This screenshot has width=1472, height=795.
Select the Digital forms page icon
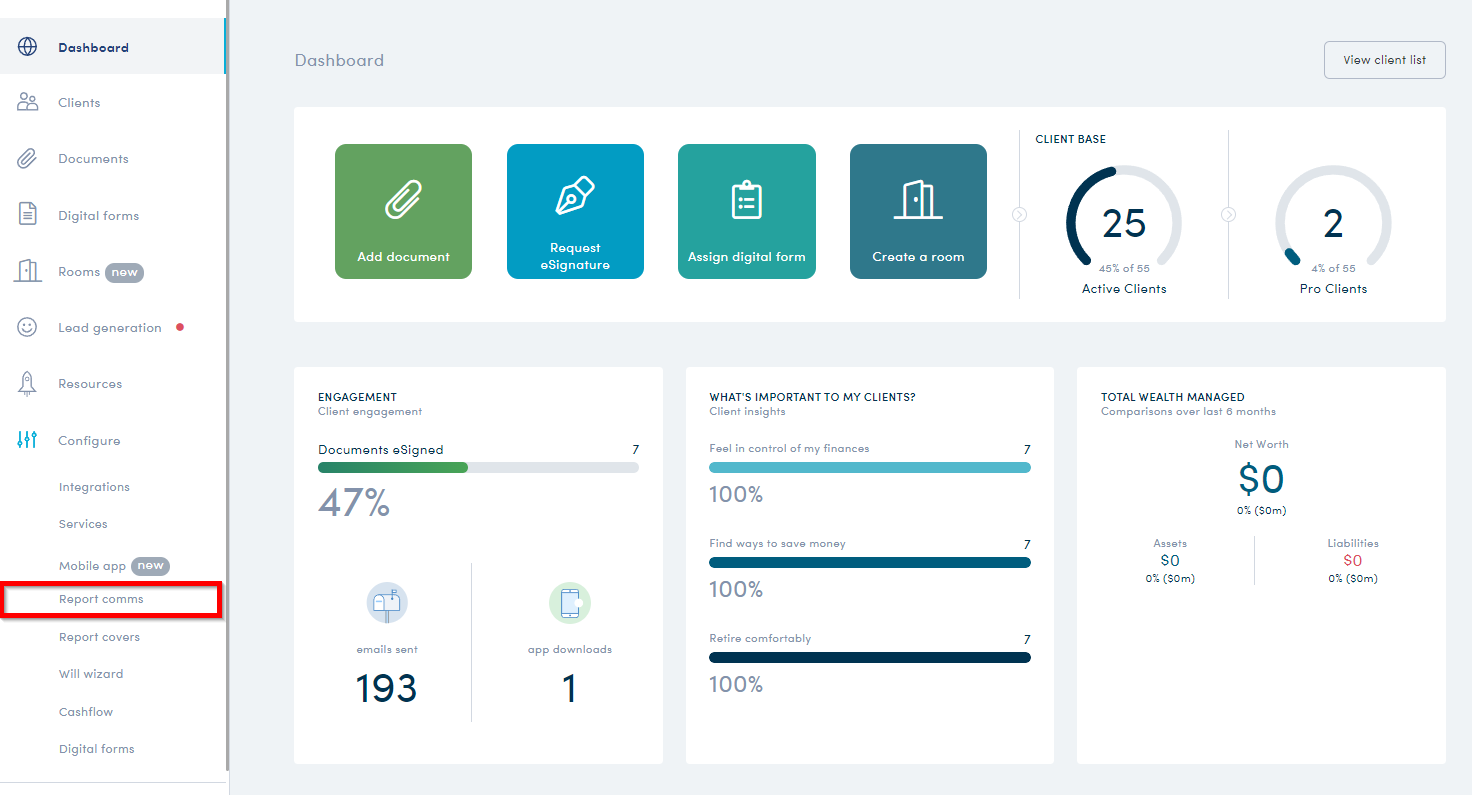(x=27, y=214)
